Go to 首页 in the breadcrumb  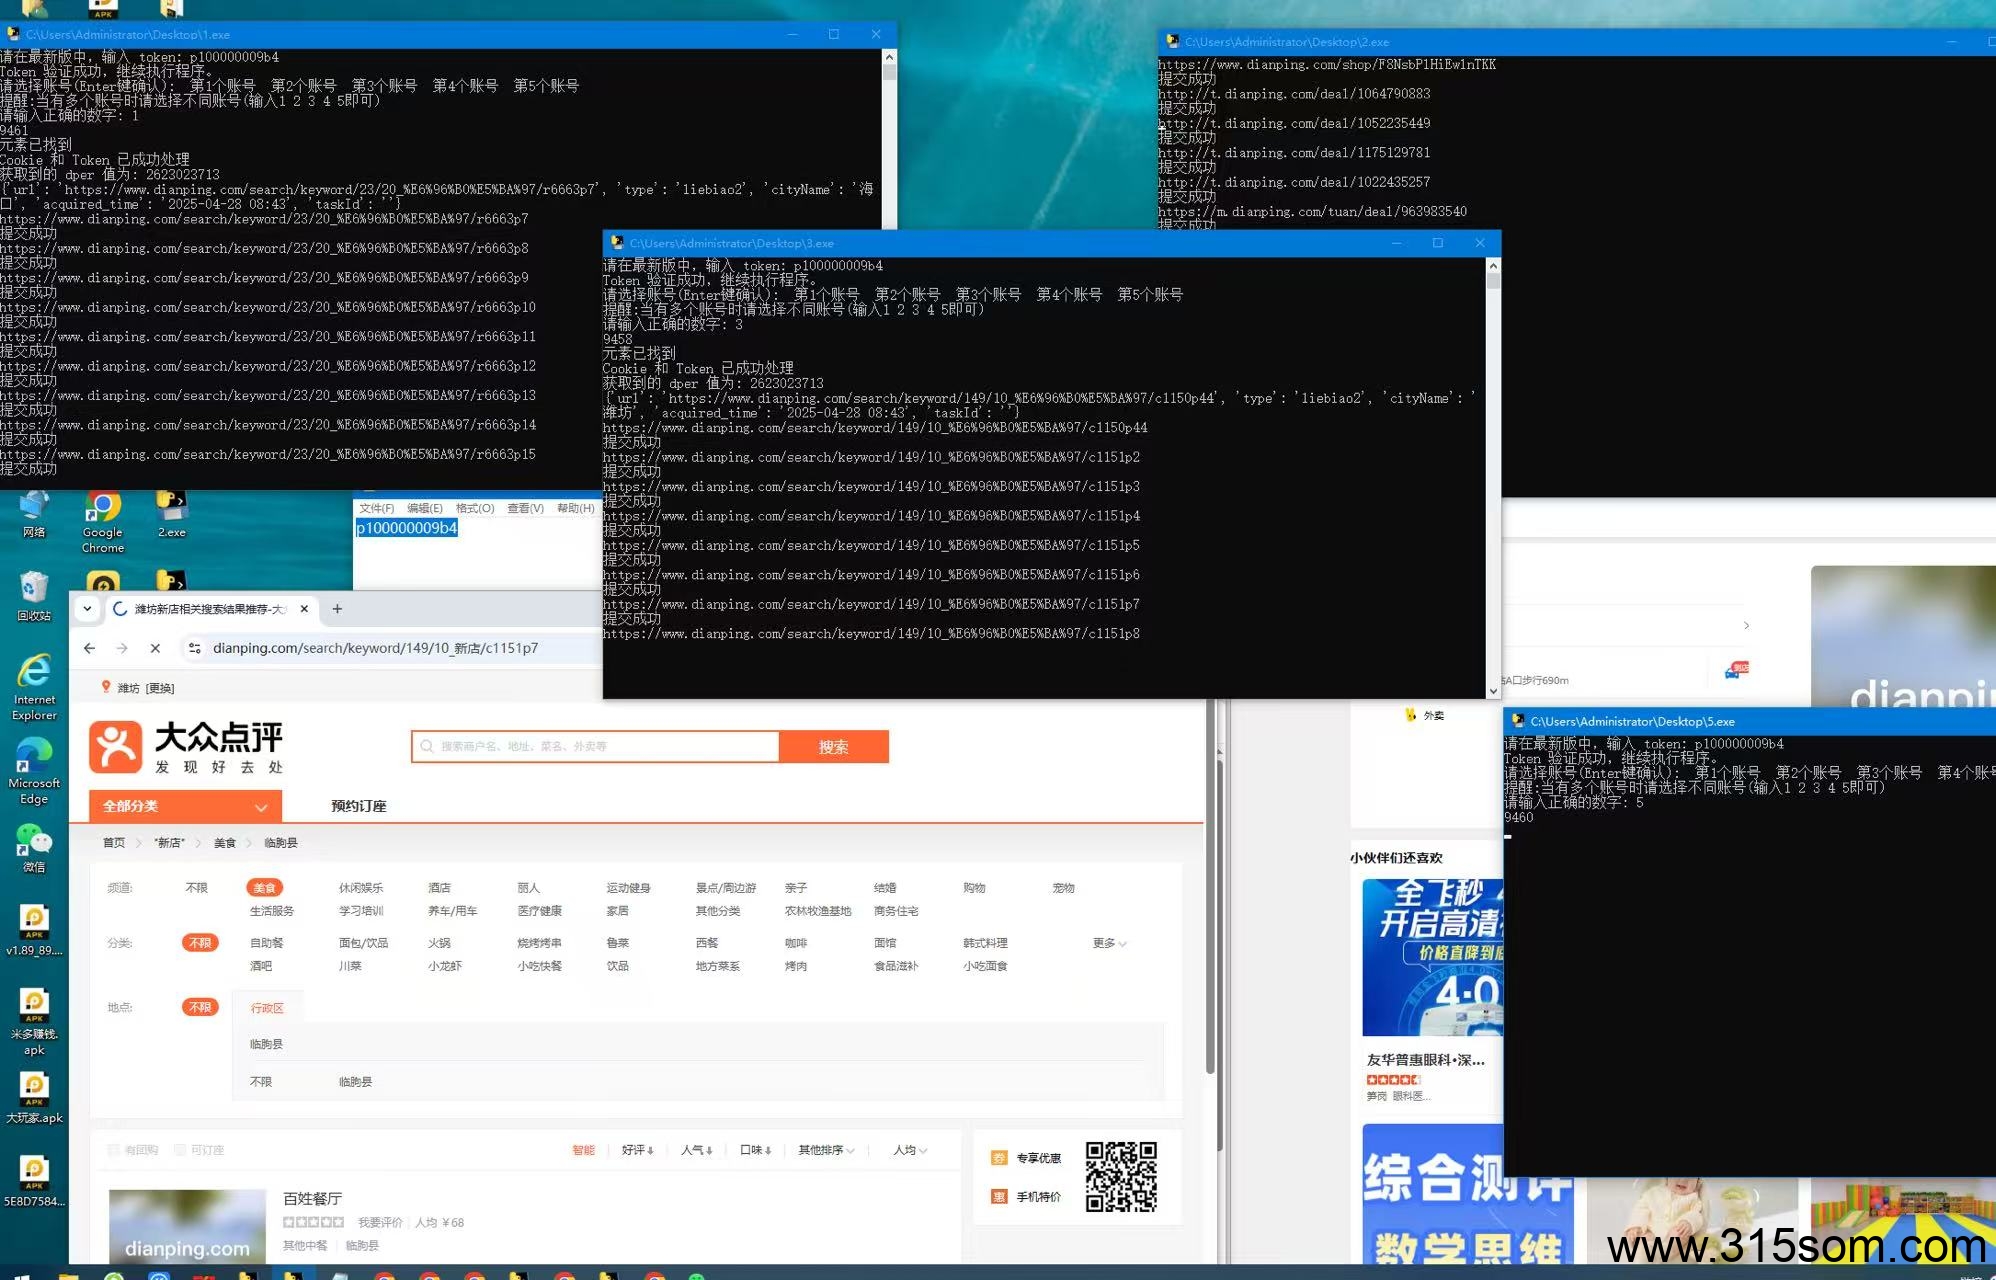click(x=114, y=842)
